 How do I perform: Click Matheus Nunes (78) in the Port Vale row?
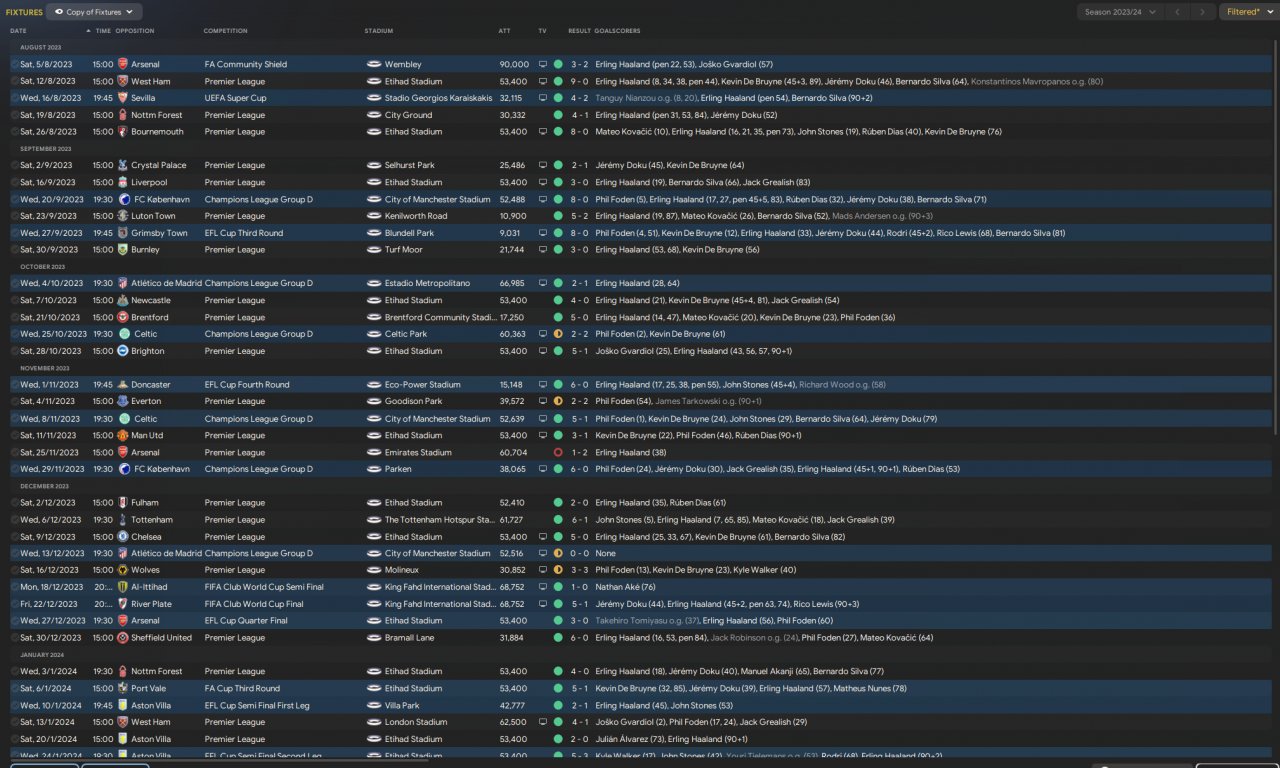[872, 688]
